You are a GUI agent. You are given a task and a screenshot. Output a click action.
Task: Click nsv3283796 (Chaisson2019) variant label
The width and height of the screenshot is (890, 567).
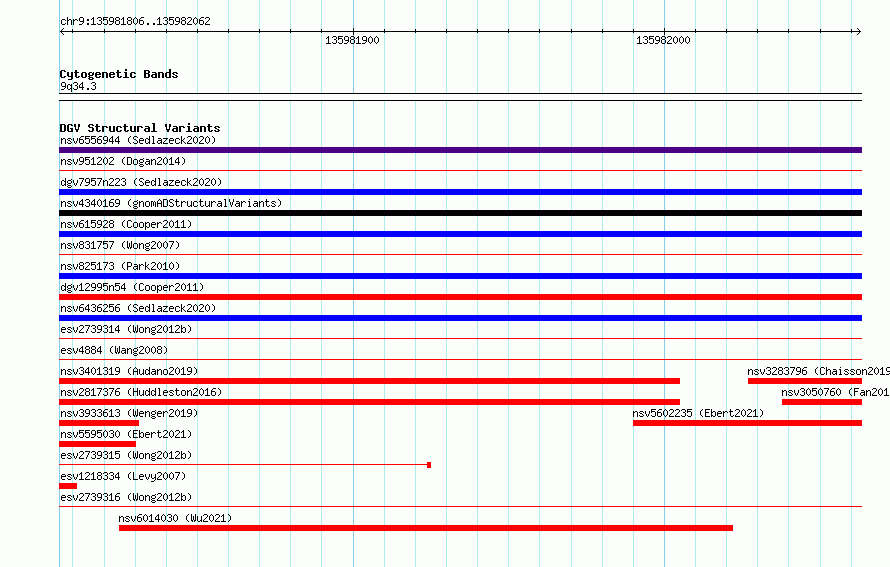pos(818,371)
